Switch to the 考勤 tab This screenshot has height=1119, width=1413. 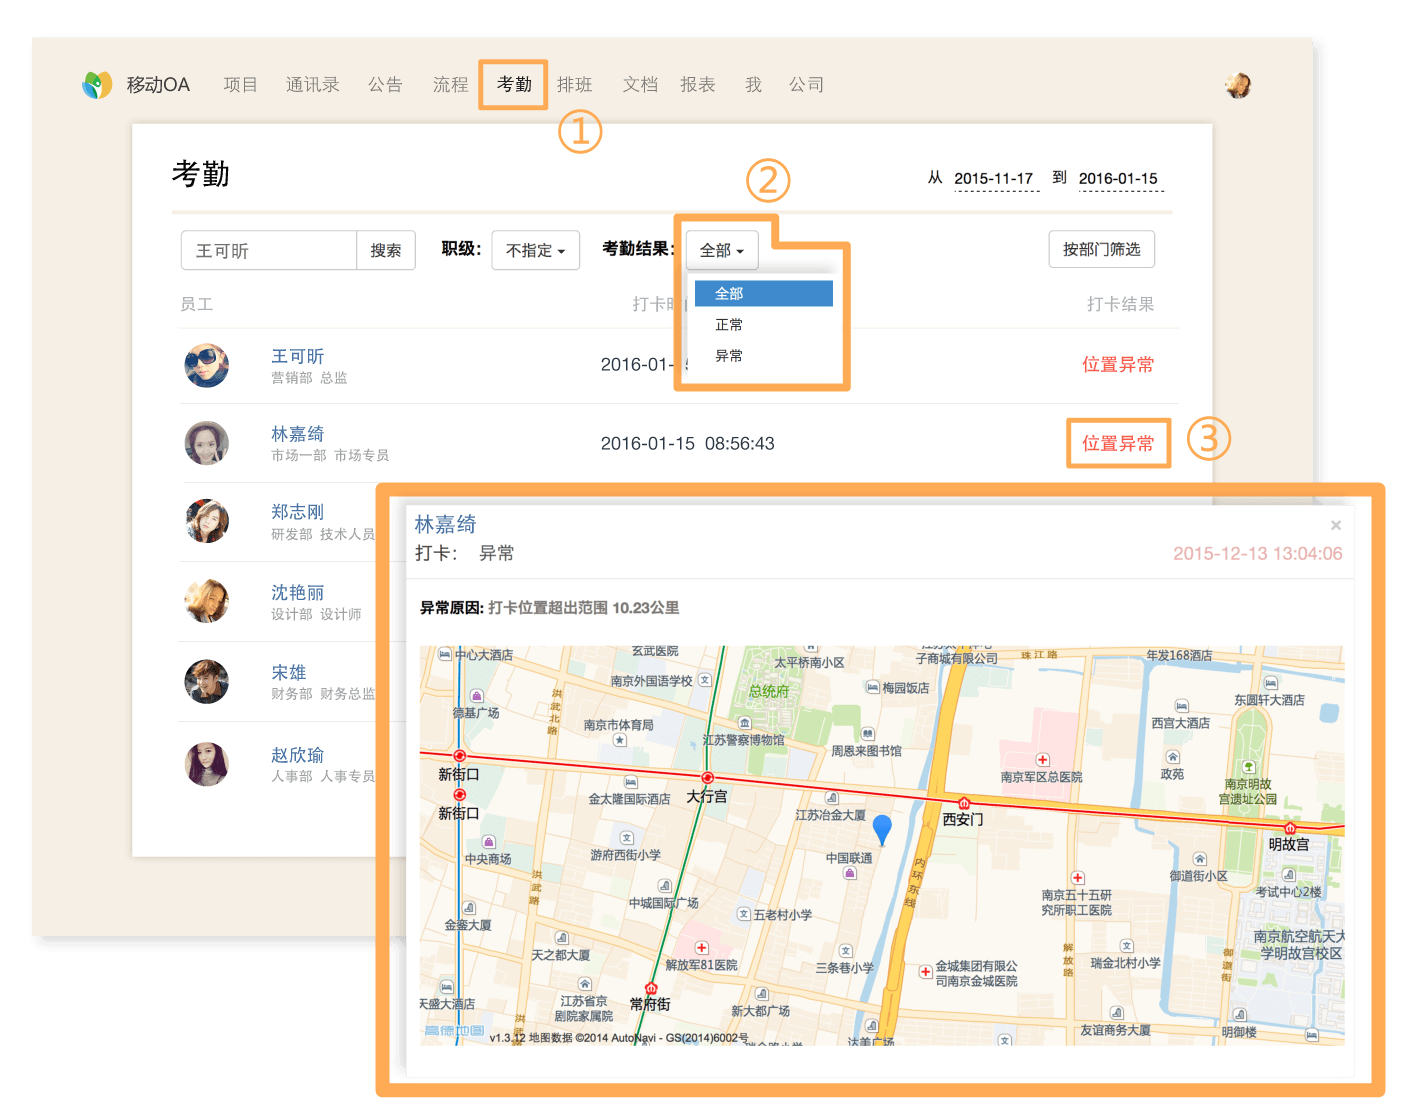point(514,85)
